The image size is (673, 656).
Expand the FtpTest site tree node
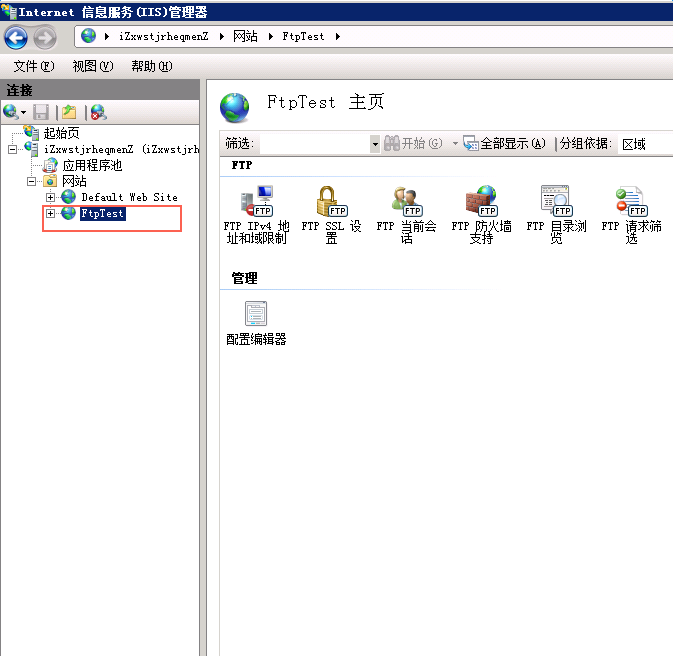click(x=51, y=213)
